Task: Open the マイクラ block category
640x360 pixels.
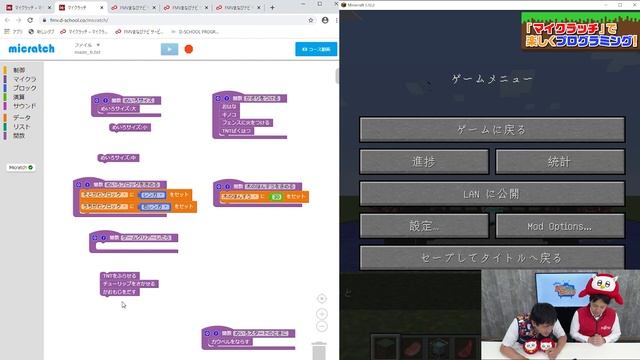Action: 24,79
